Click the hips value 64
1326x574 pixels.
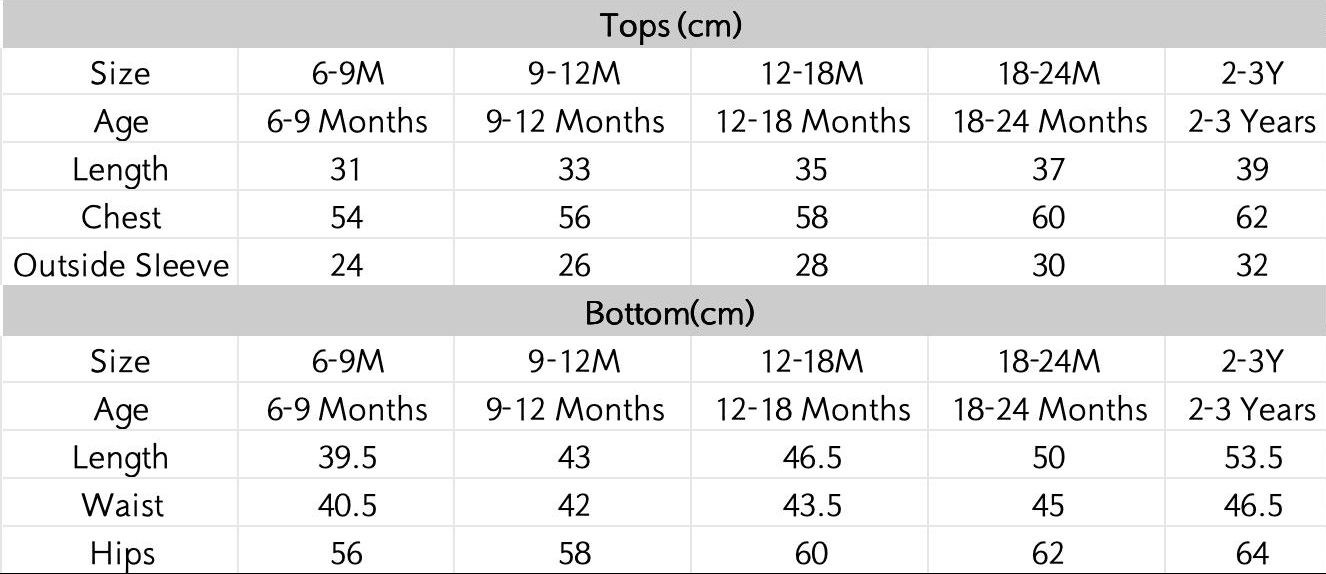(1251, 553)
